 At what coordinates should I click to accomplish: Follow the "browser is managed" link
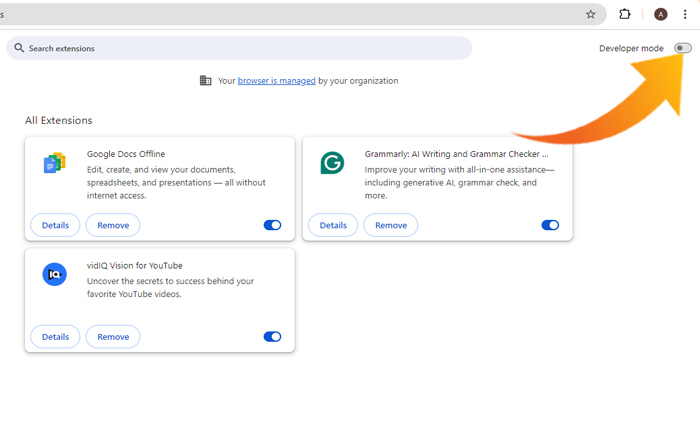tap(276, 81)
